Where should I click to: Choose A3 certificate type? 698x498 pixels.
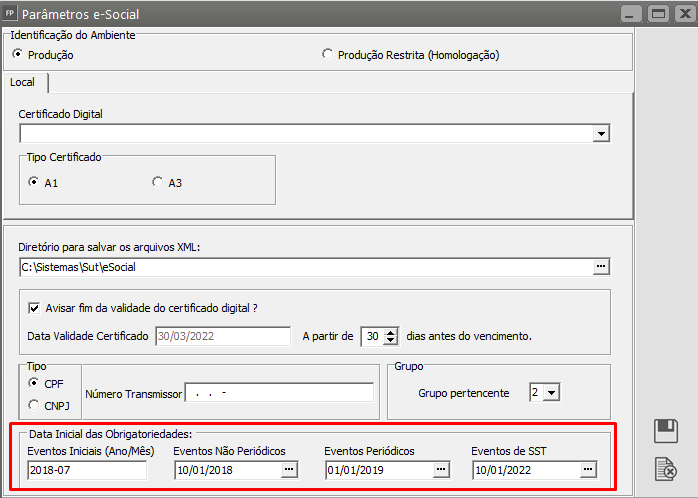coord(157,182)
